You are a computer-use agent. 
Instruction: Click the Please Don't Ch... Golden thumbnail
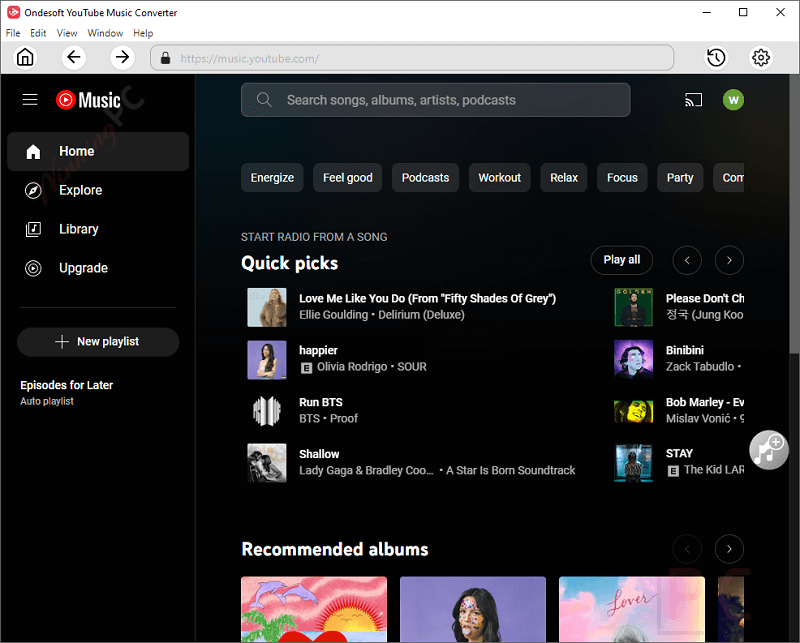click(x=634, y=307)
